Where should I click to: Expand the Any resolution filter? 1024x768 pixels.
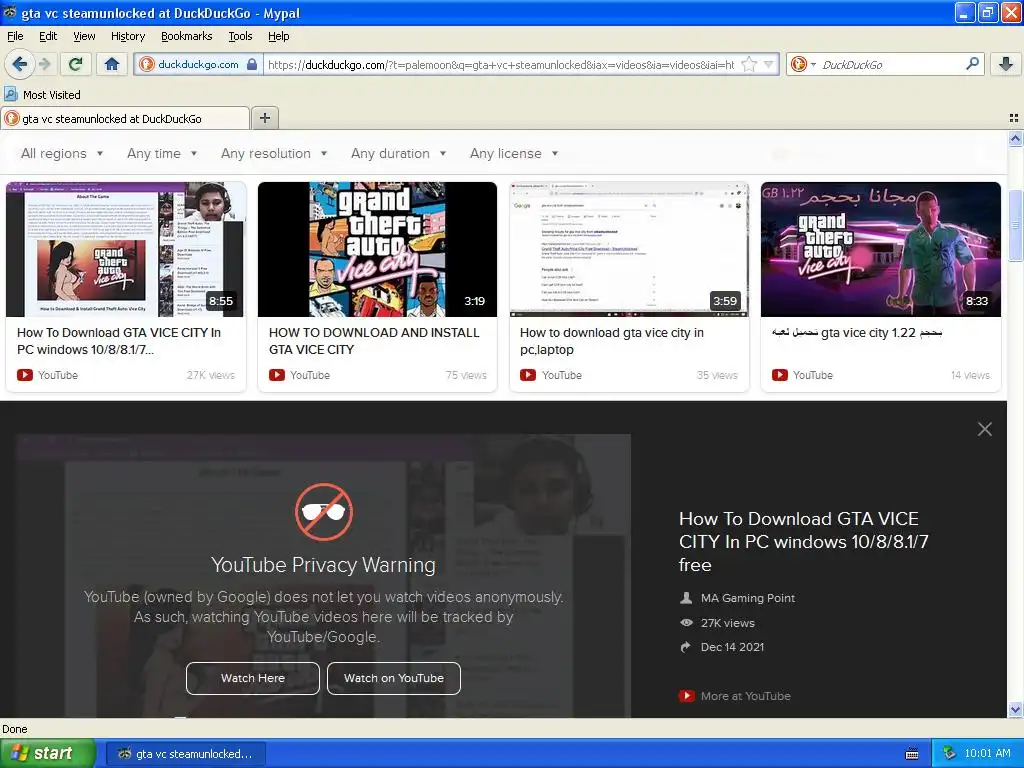274,153
